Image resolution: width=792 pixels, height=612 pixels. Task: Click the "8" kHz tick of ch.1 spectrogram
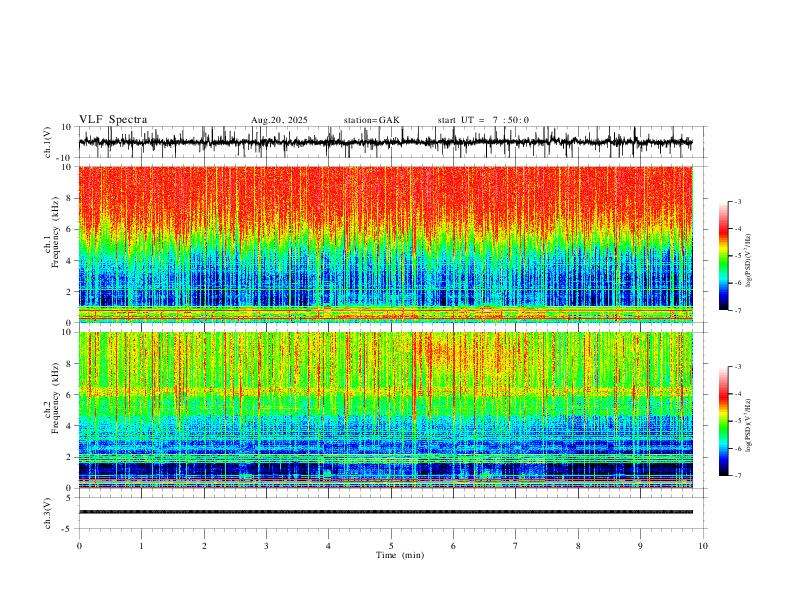tap(70, 198)
